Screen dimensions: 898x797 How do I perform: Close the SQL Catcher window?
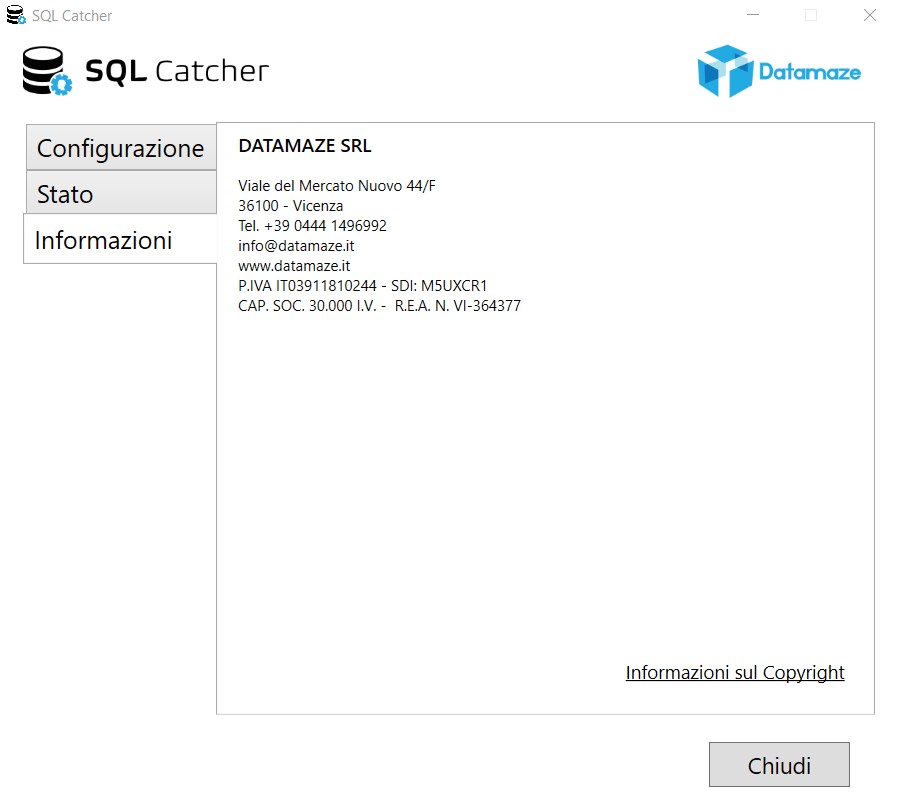pyautogui.click(x=869, y=15)
